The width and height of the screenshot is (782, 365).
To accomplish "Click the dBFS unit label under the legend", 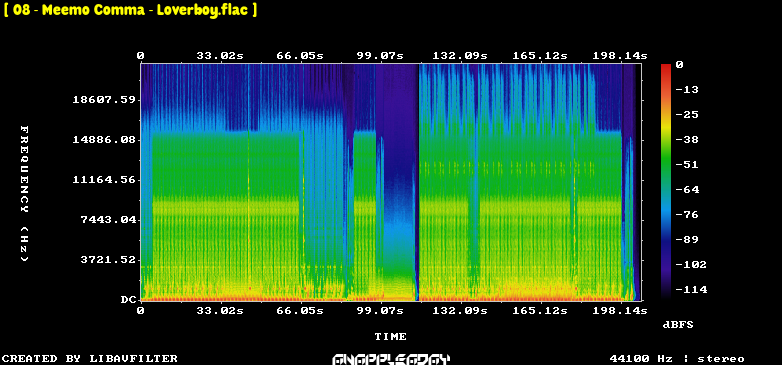I will tap(678, 325).
